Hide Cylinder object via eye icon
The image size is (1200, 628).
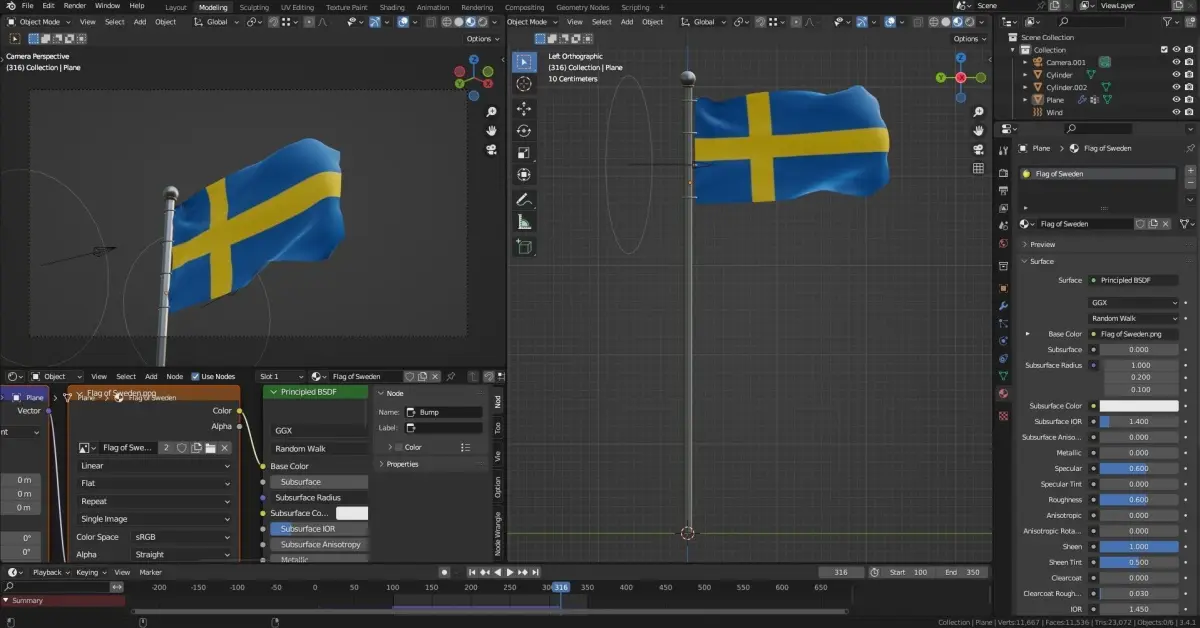click(1176, 75)
